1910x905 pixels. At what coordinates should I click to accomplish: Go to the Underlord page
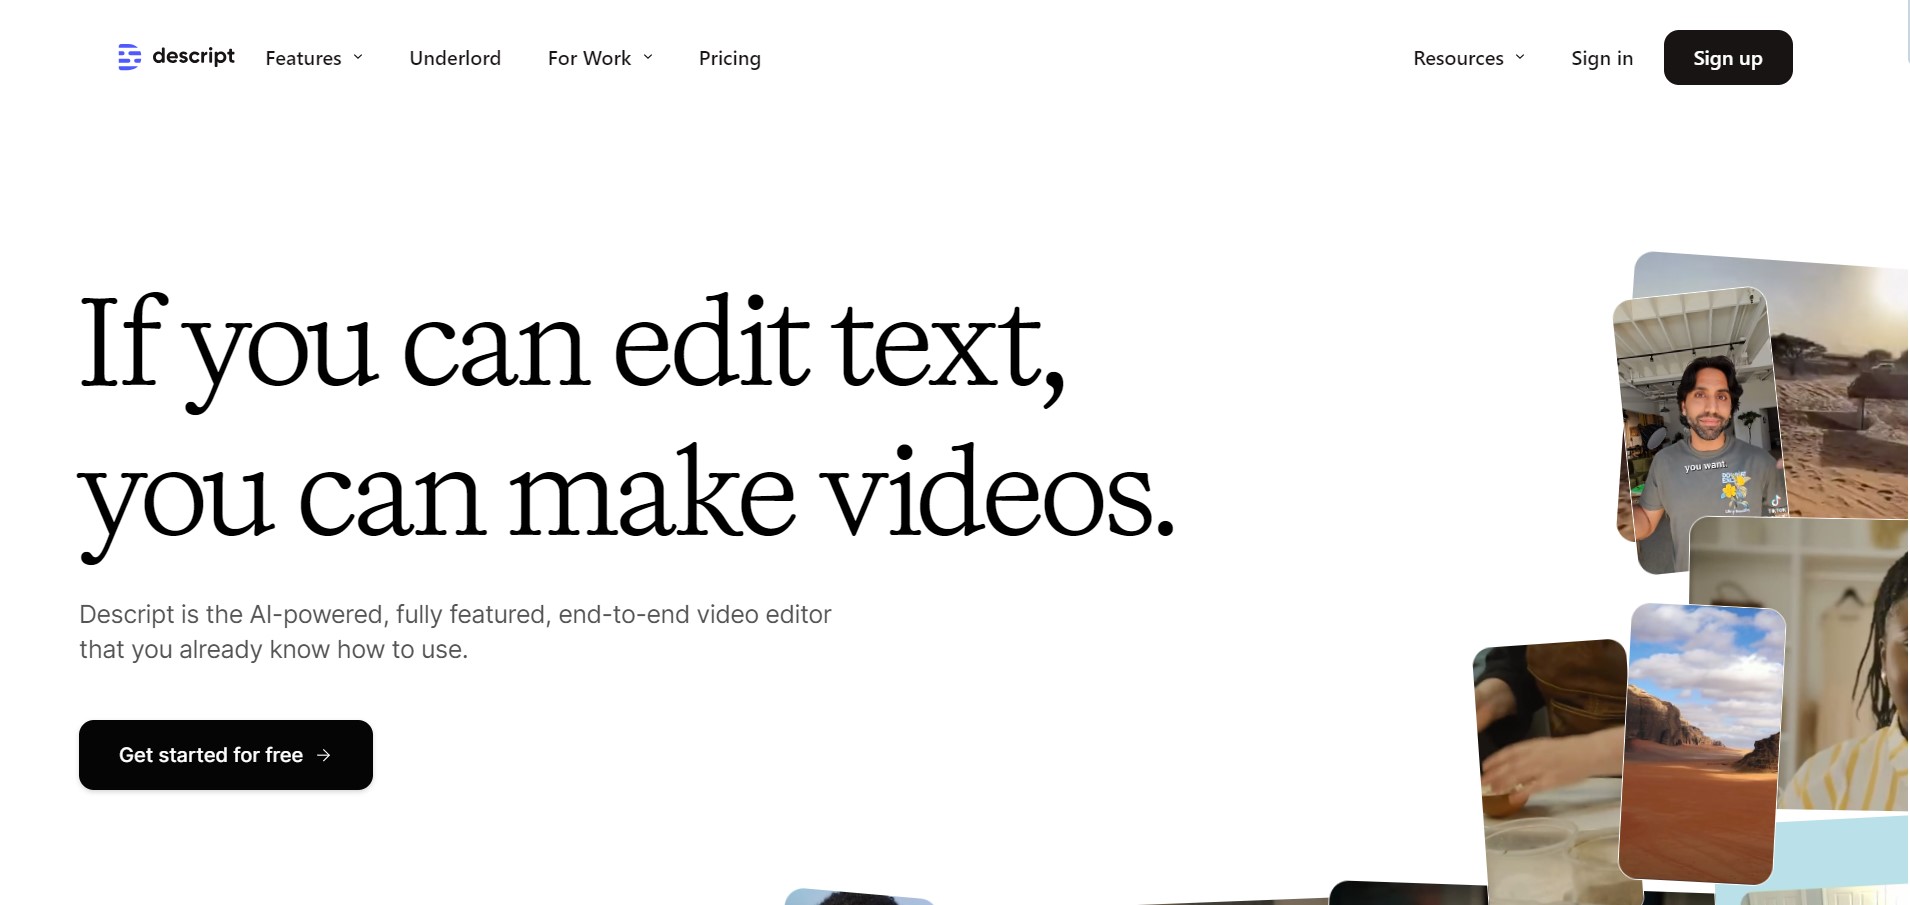tap(455, 58)
